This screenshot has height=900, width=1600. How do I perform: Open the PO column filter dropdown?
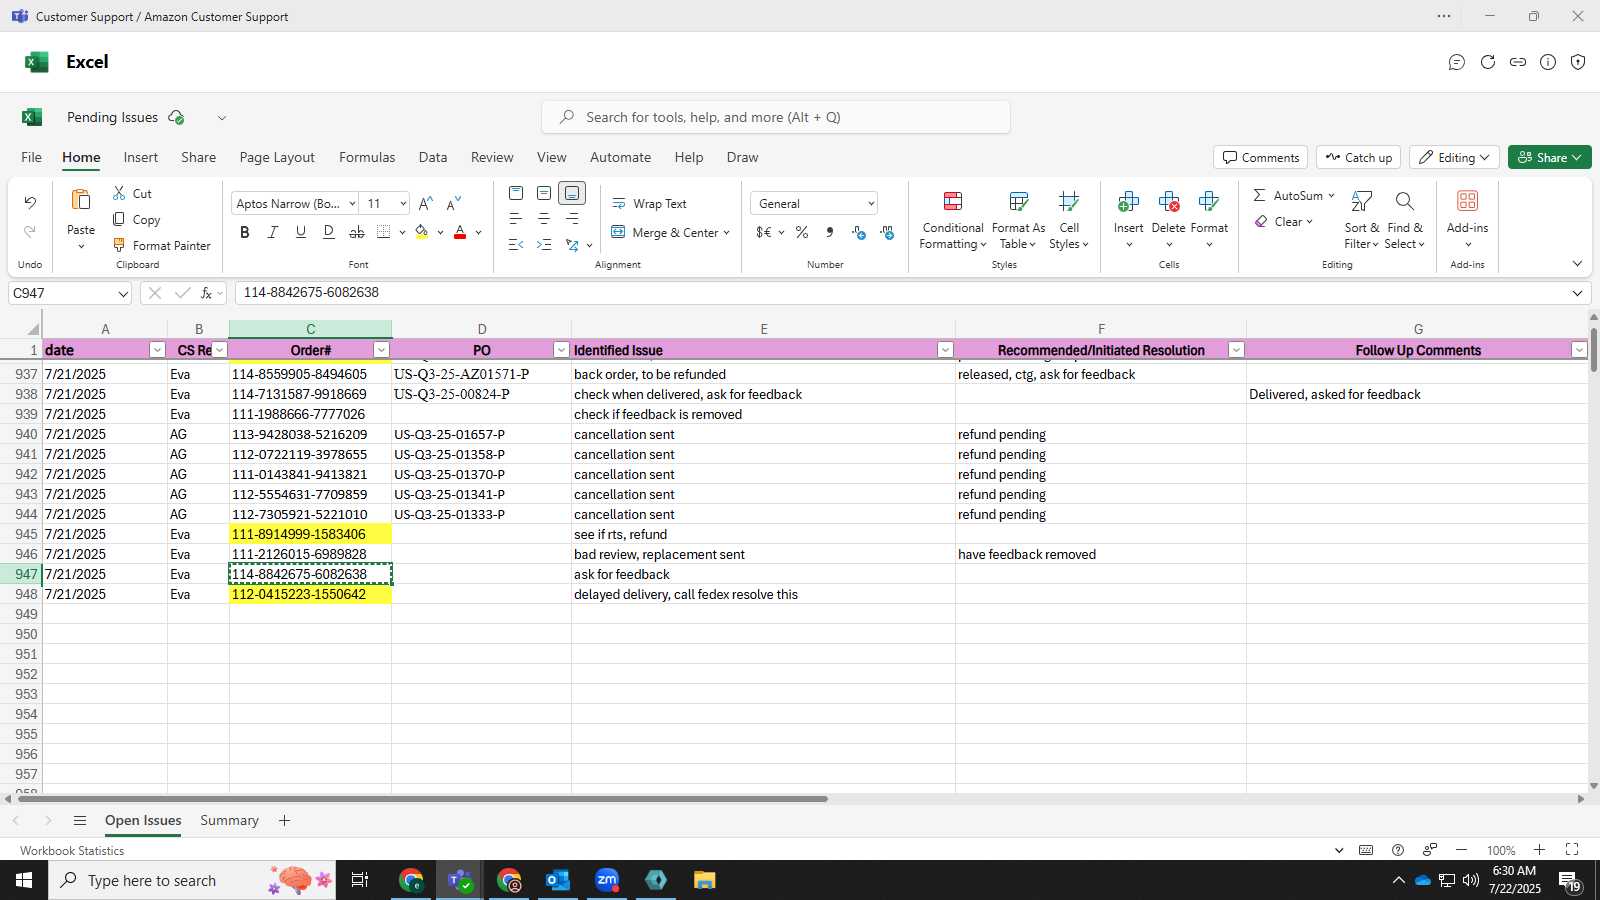pos(561,350)
